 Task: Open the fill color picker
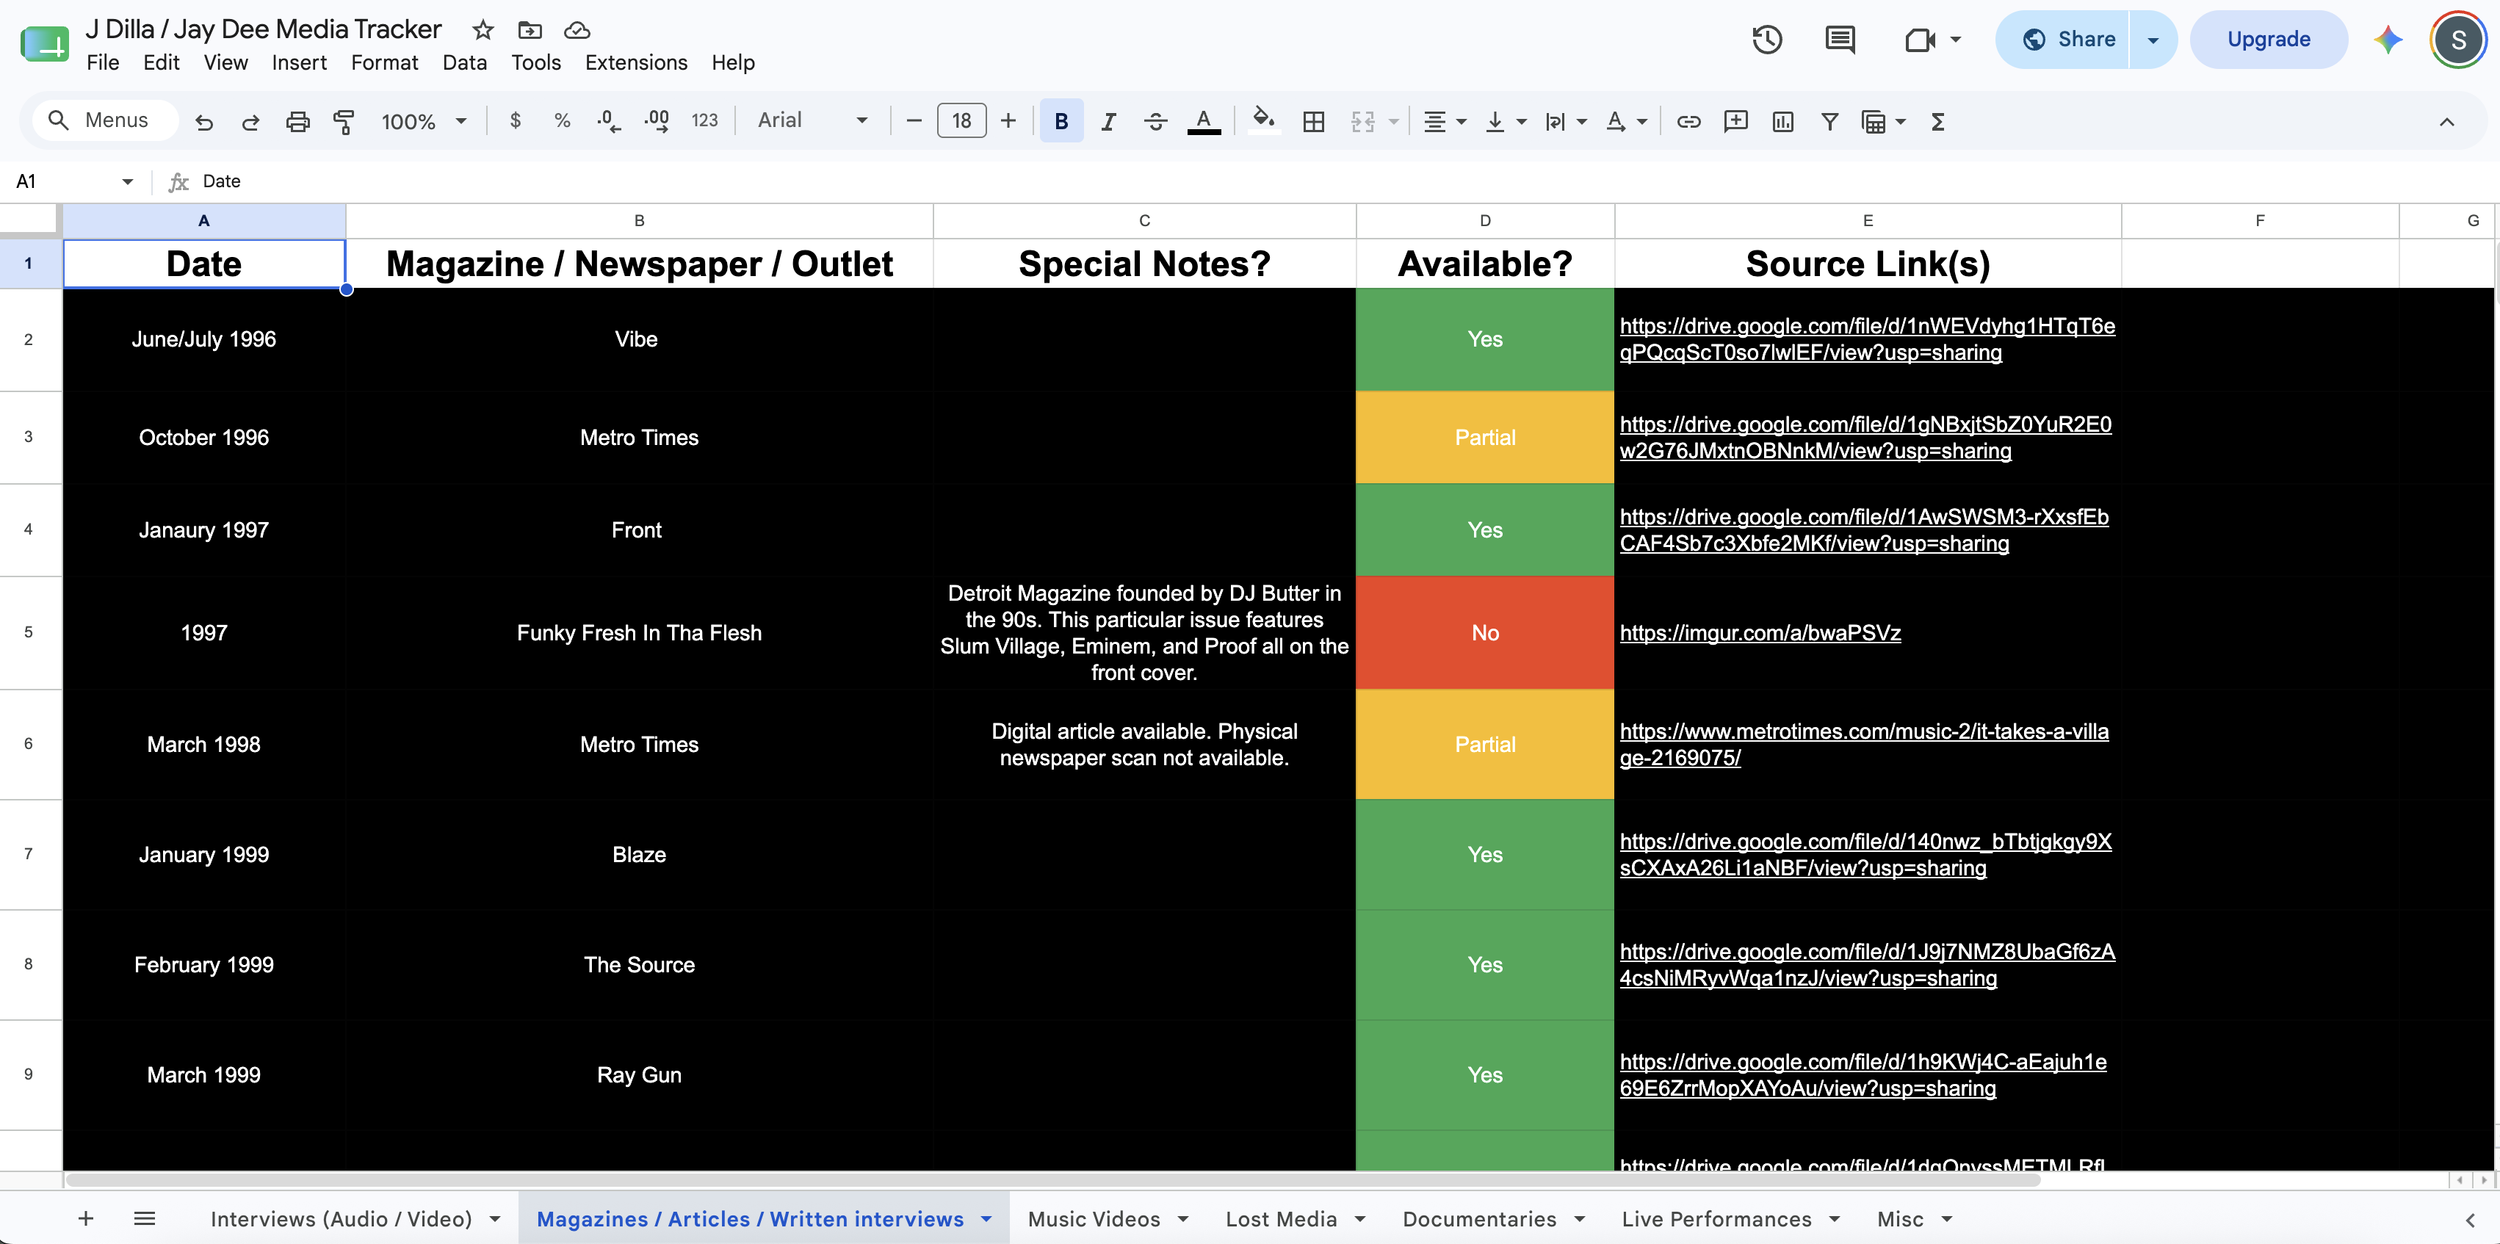click(1264, 121)
